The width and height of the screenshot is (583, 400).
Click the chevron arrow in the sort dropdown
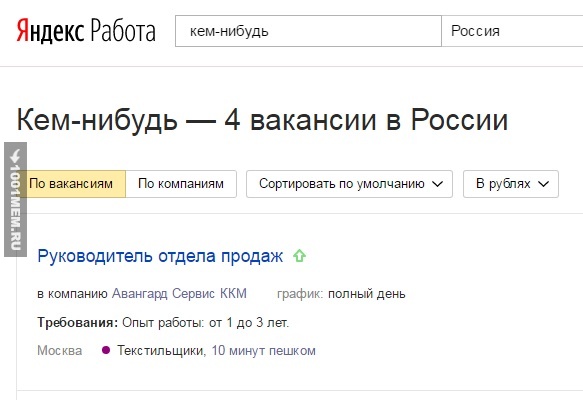tap(438, 184)
